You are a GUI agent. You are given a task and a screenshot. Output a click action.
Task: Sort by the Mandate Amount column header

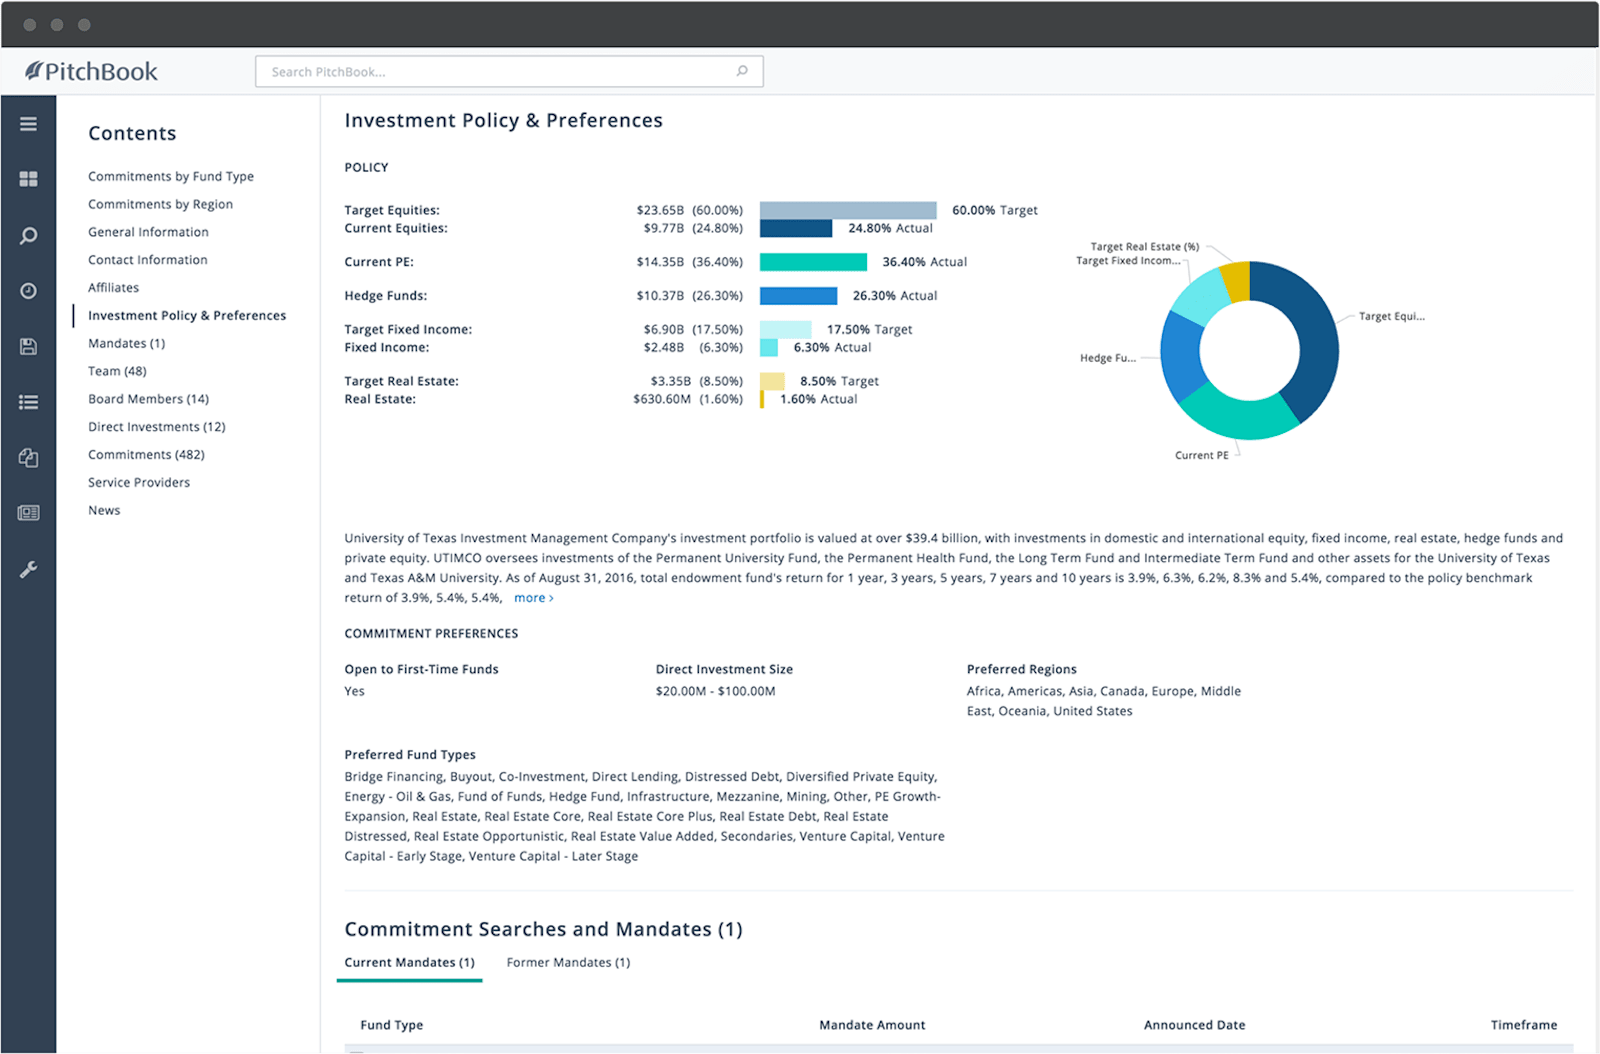(872, 1025)
